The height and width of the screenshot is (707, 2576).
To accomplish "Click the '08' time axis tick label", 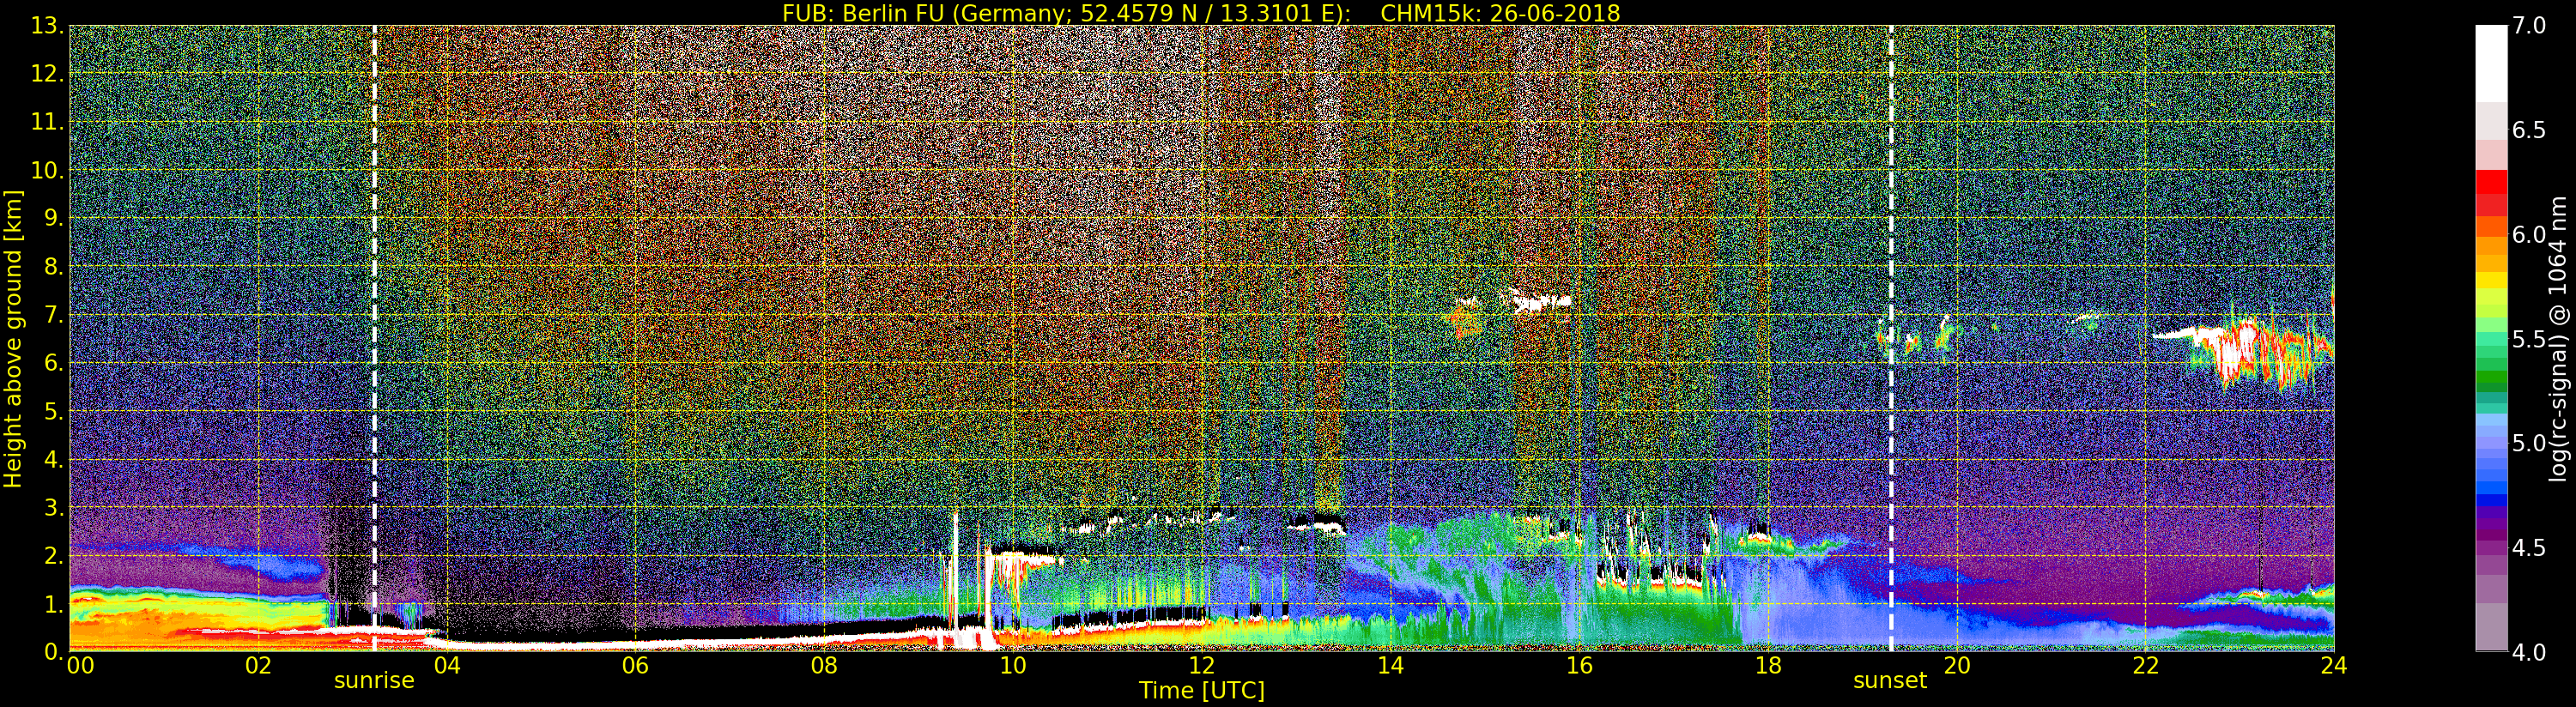I will pos(824,666).
